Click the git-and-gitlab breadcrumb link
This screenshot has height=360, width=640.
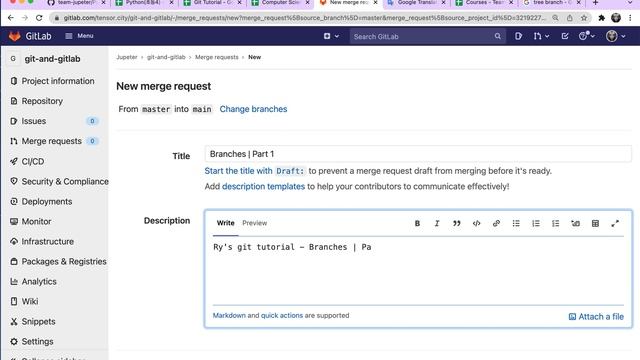point(166,57)
